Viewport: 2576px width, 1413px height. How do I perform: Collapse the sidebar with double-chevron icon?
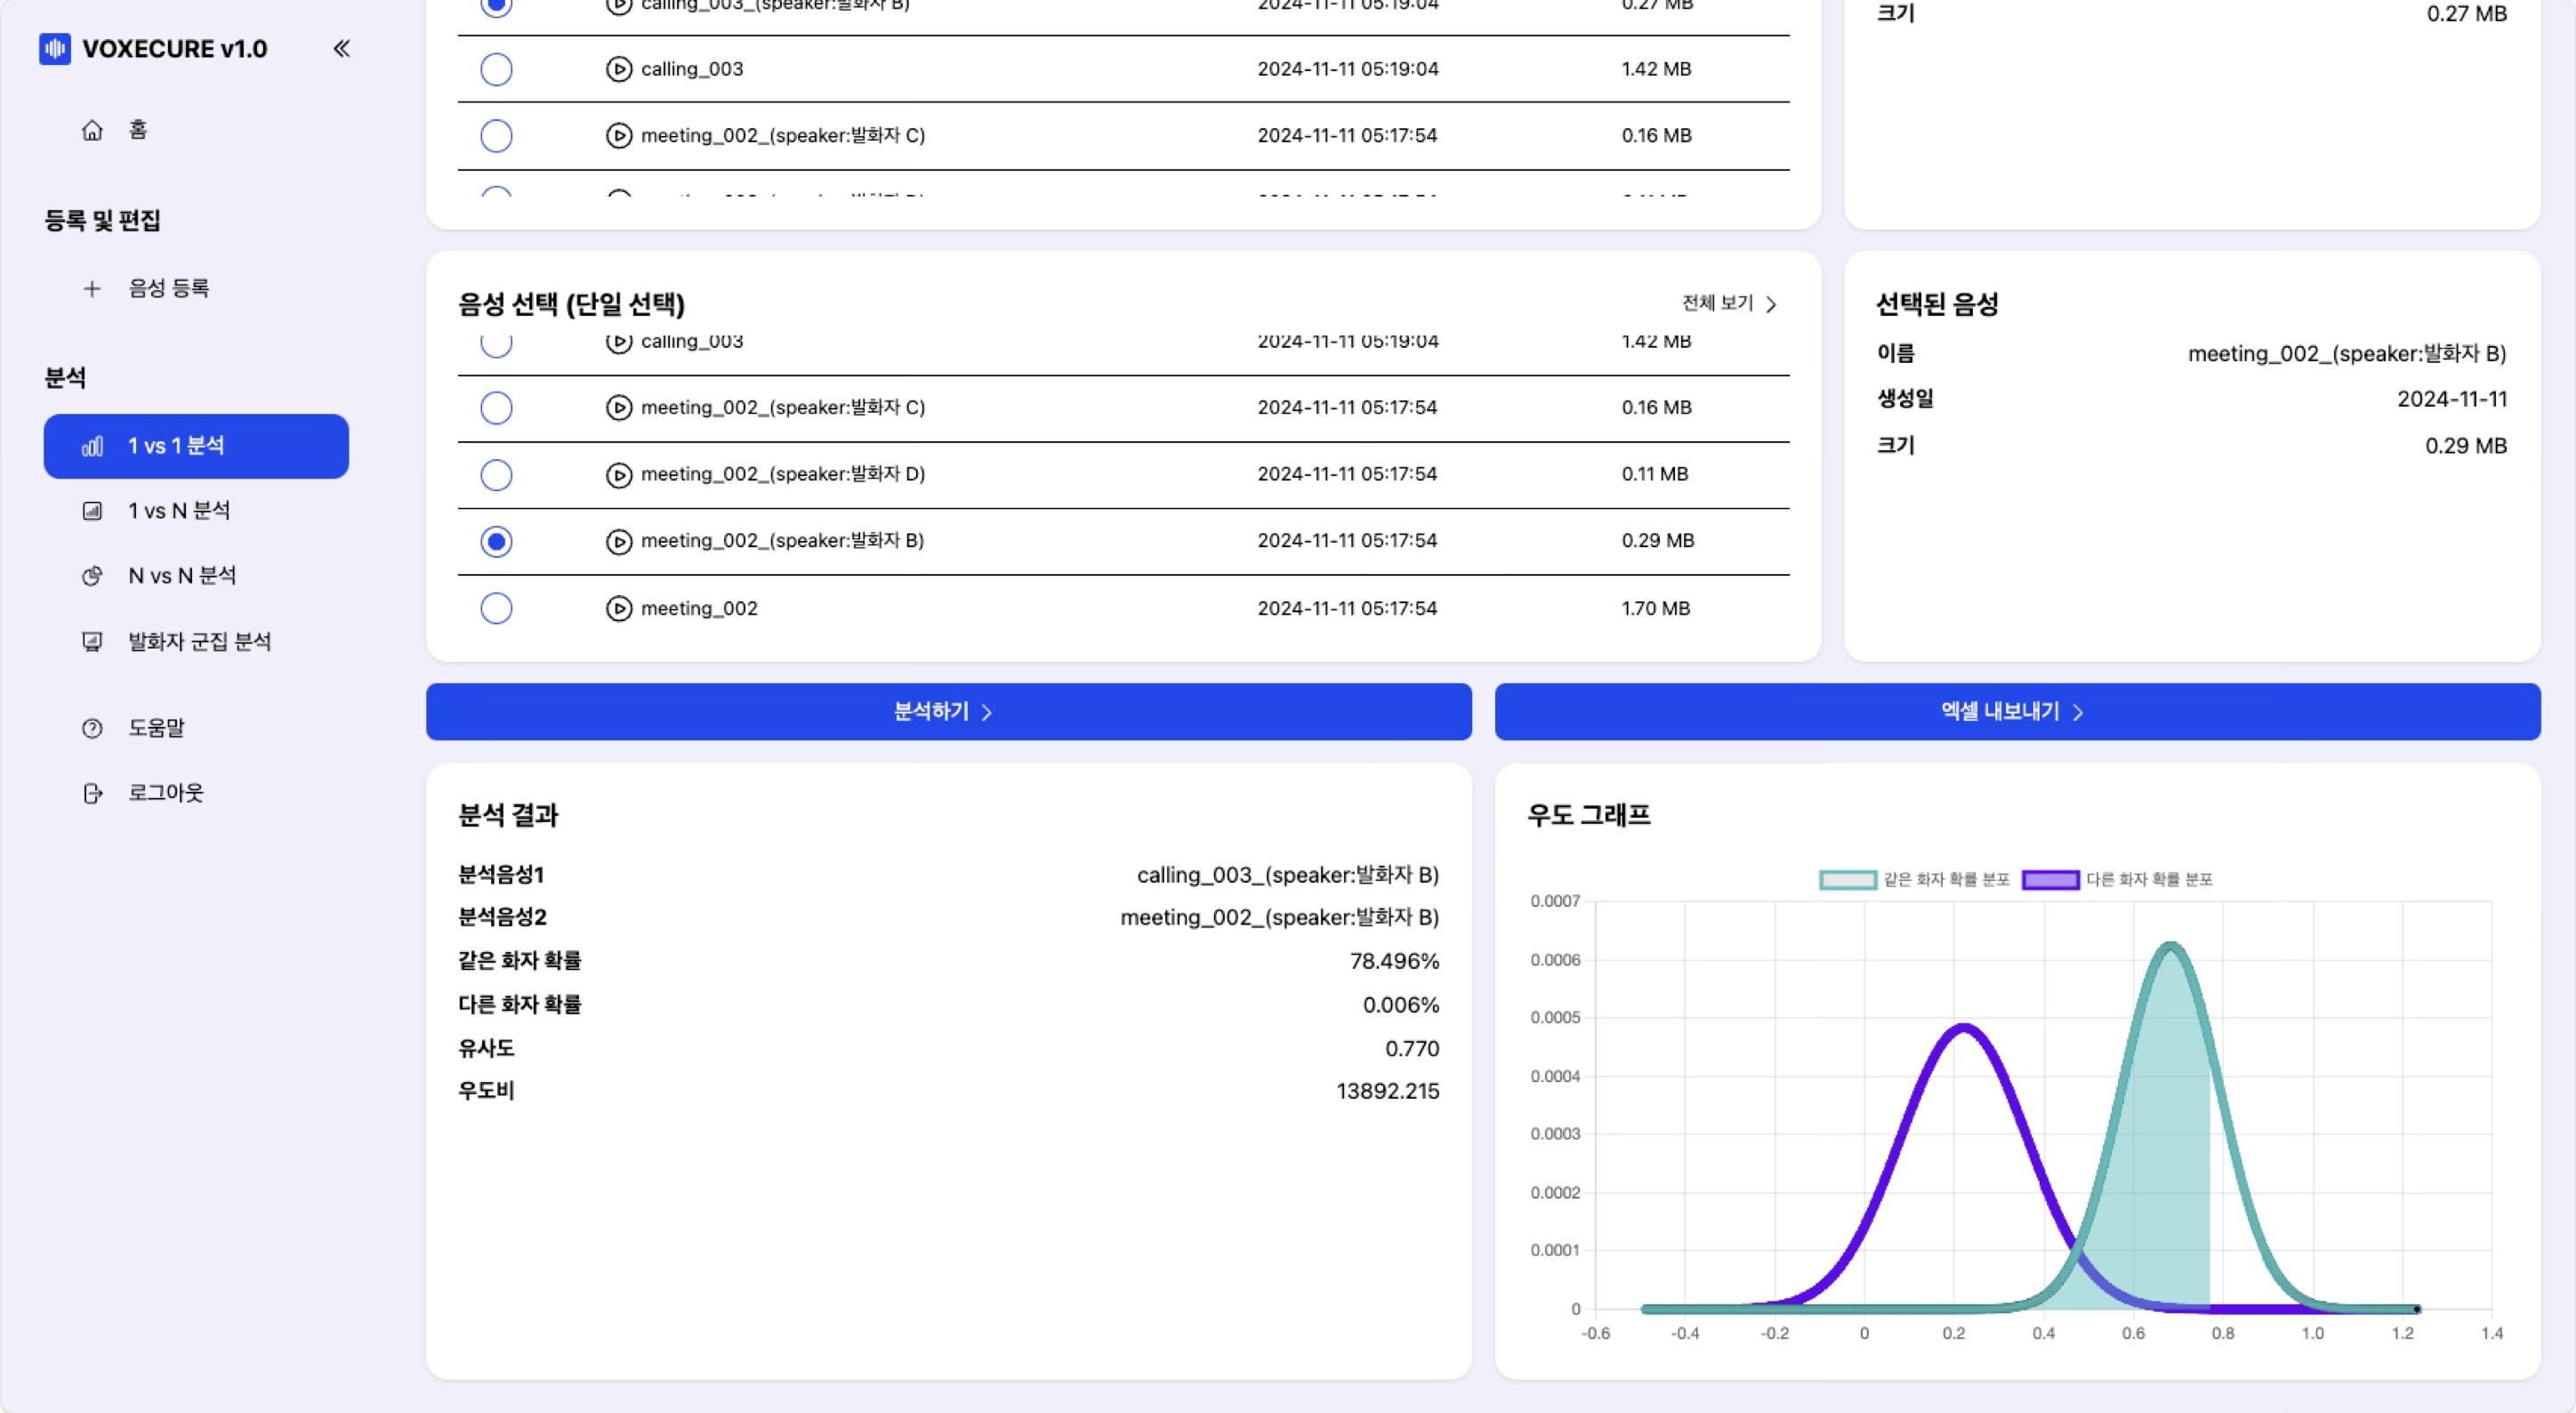click(x=341, y=49)
